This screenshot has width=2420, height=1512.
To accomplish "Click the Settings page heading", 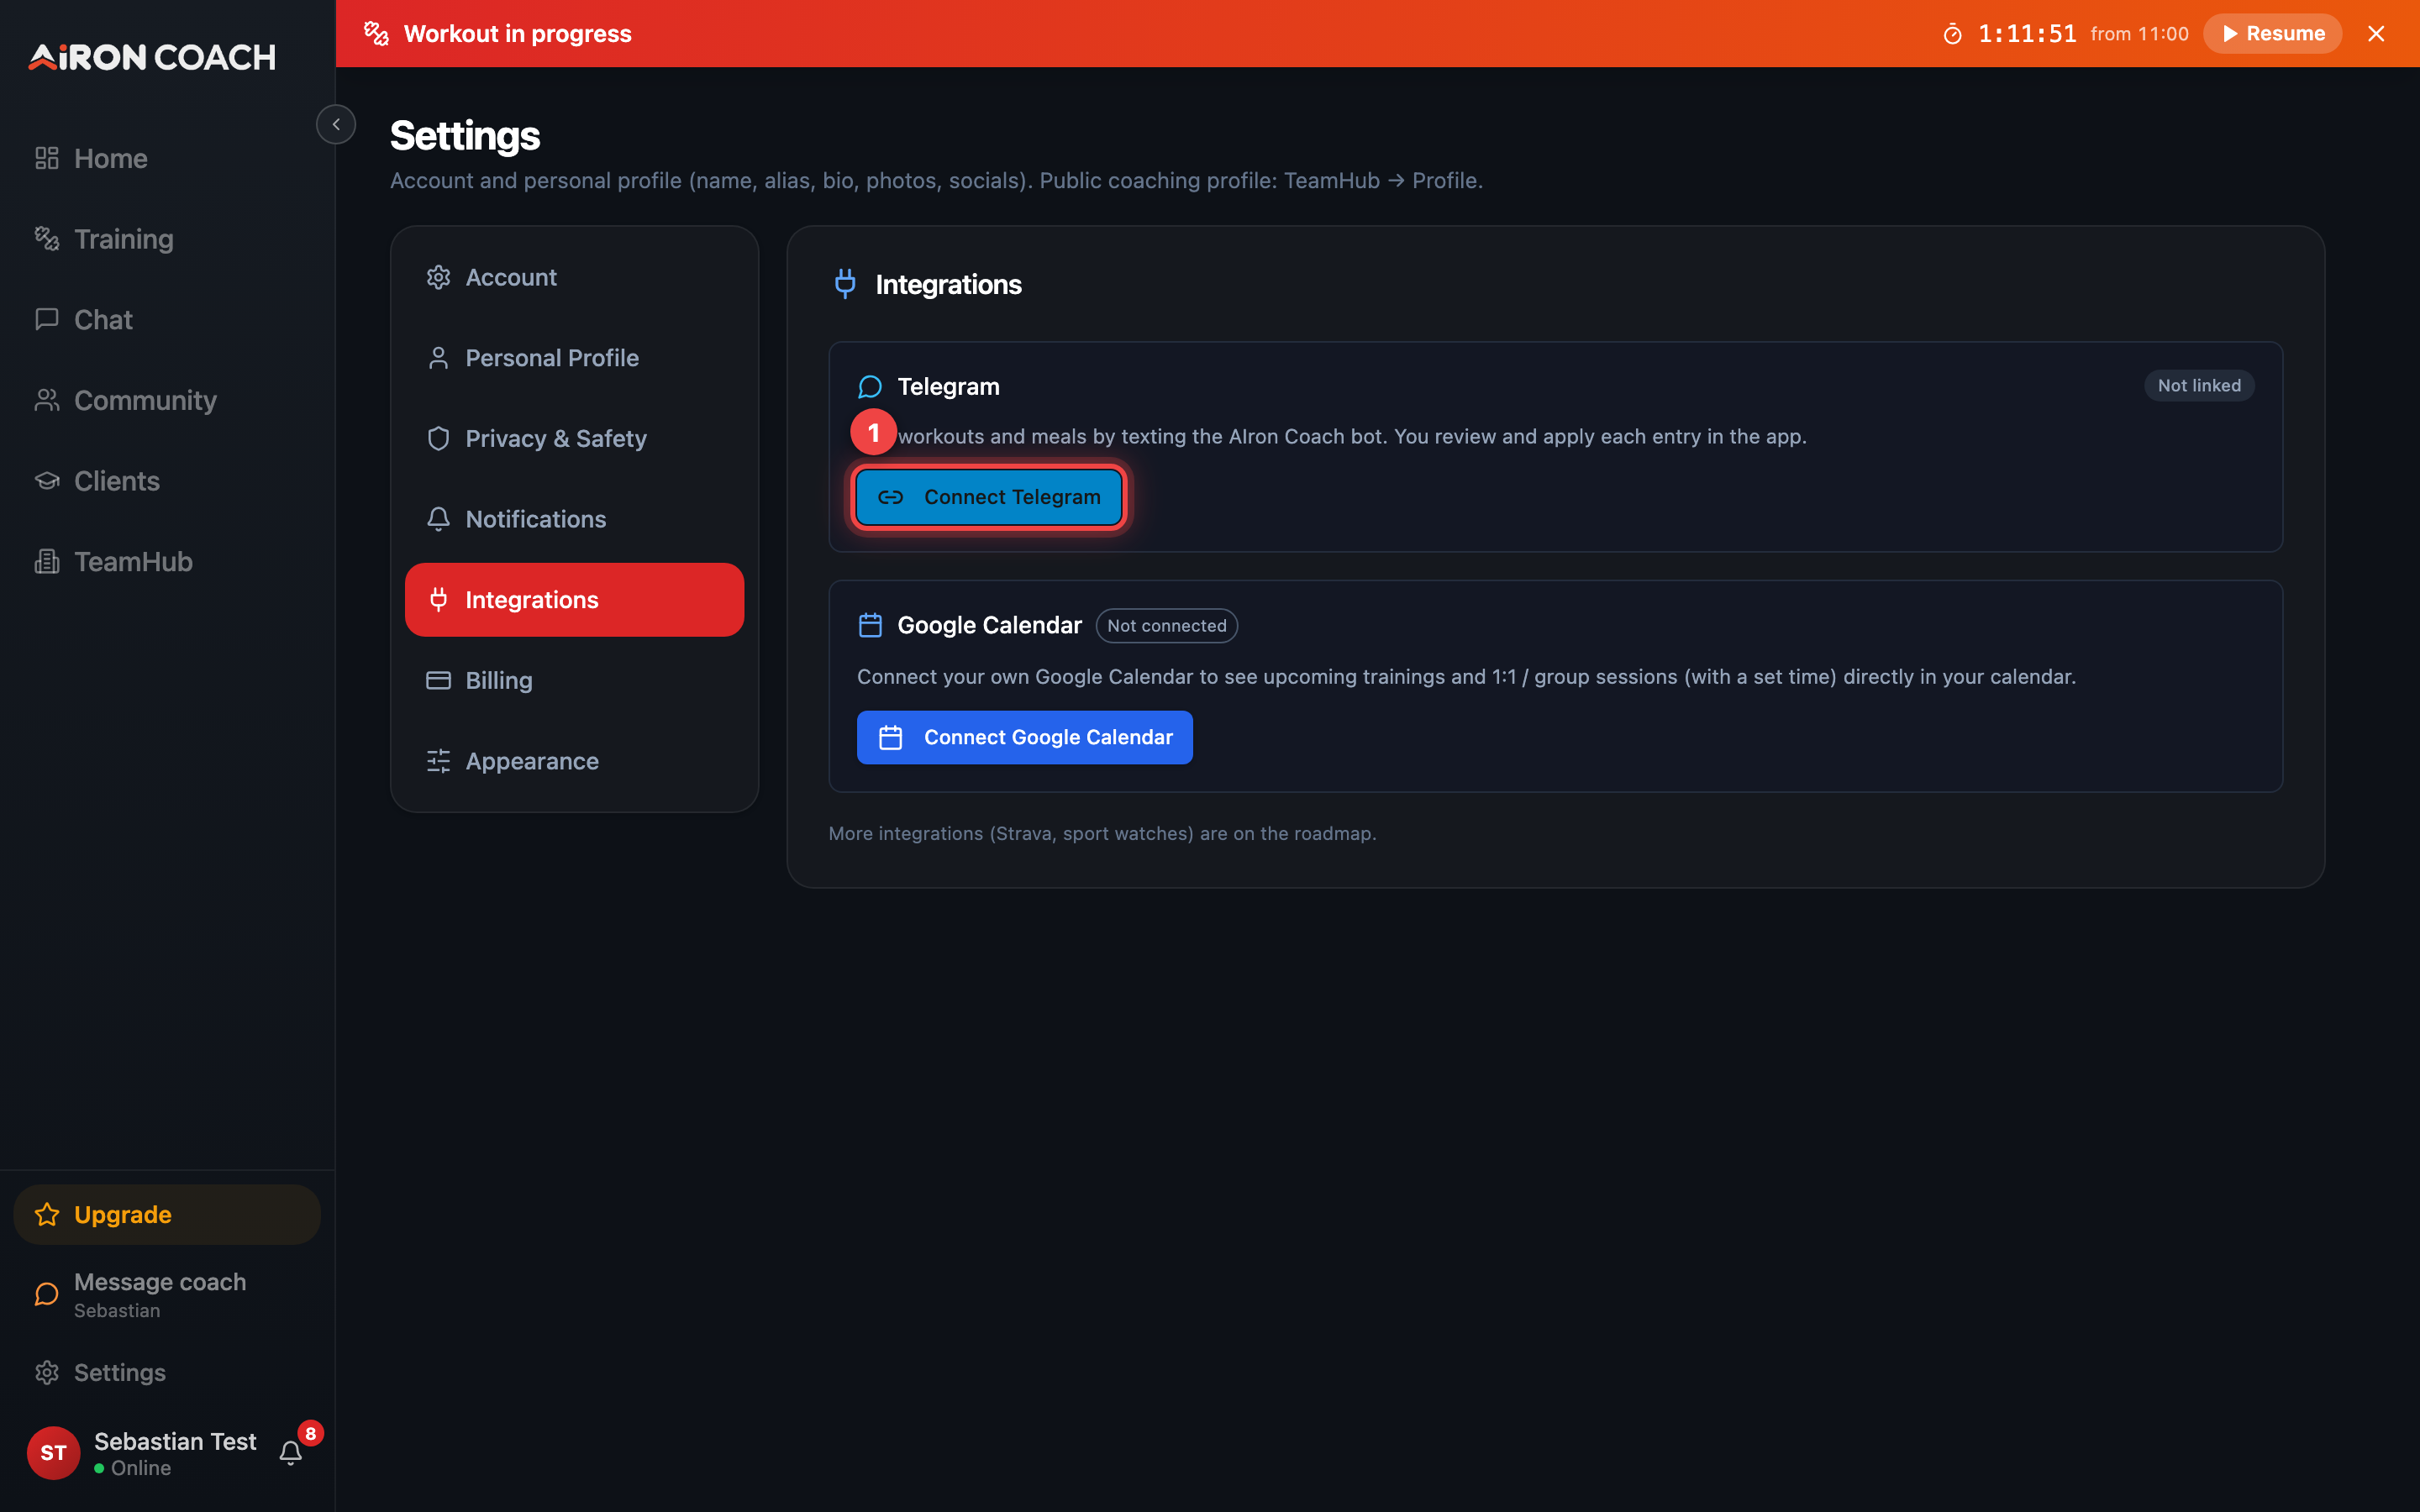I will [x=465, y=135].
